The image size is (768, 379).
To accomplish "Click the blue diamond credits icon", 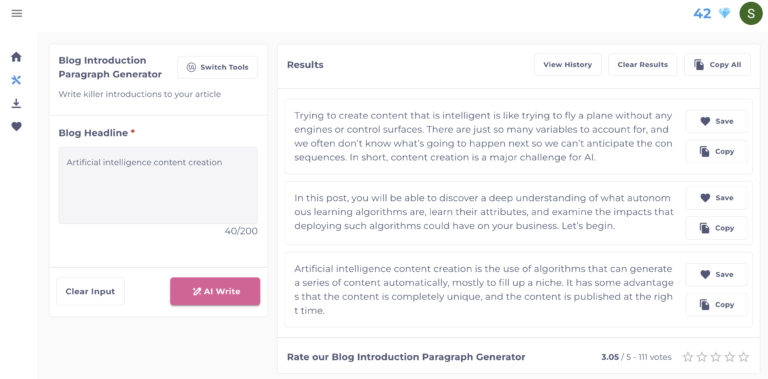I will tap(724, 14).
